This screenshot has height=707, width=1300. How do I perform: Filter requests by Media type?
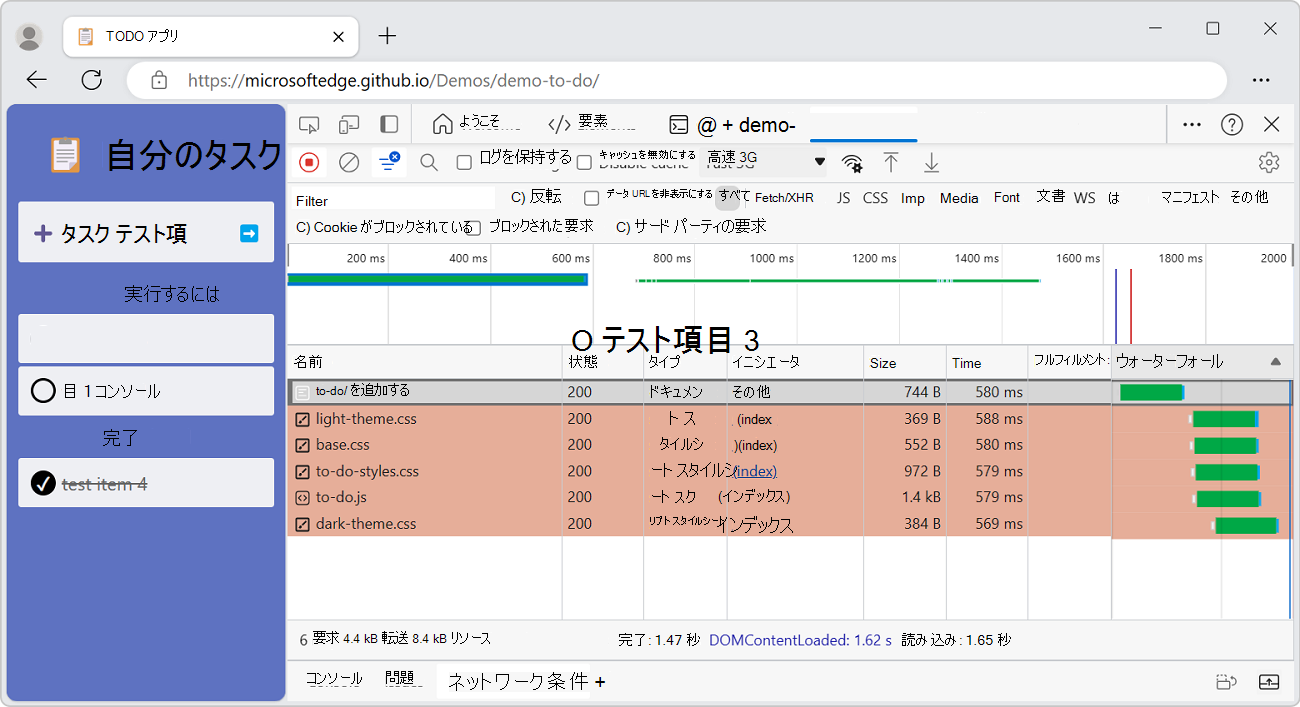point(959,198)
